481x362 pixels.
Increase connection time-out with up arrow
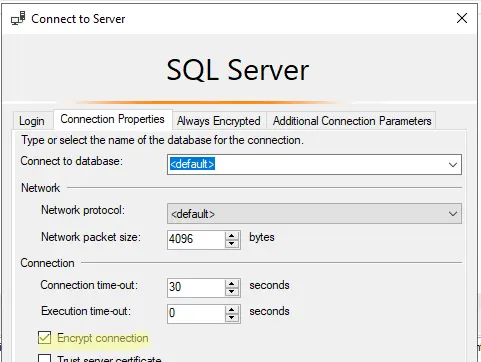tap(232, 284)
